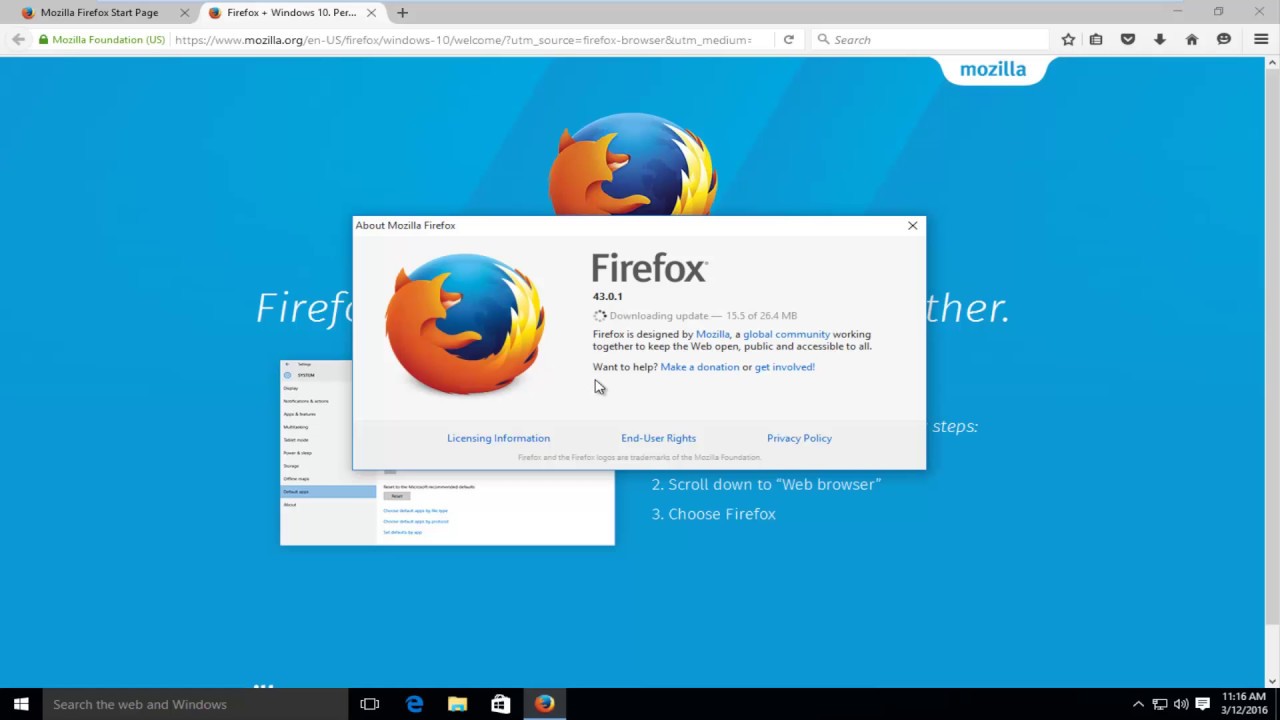This screenshot has width=1280, height=720.
Task: Click the page vertical scrollbar down arrow
Action: [1272, 680]
